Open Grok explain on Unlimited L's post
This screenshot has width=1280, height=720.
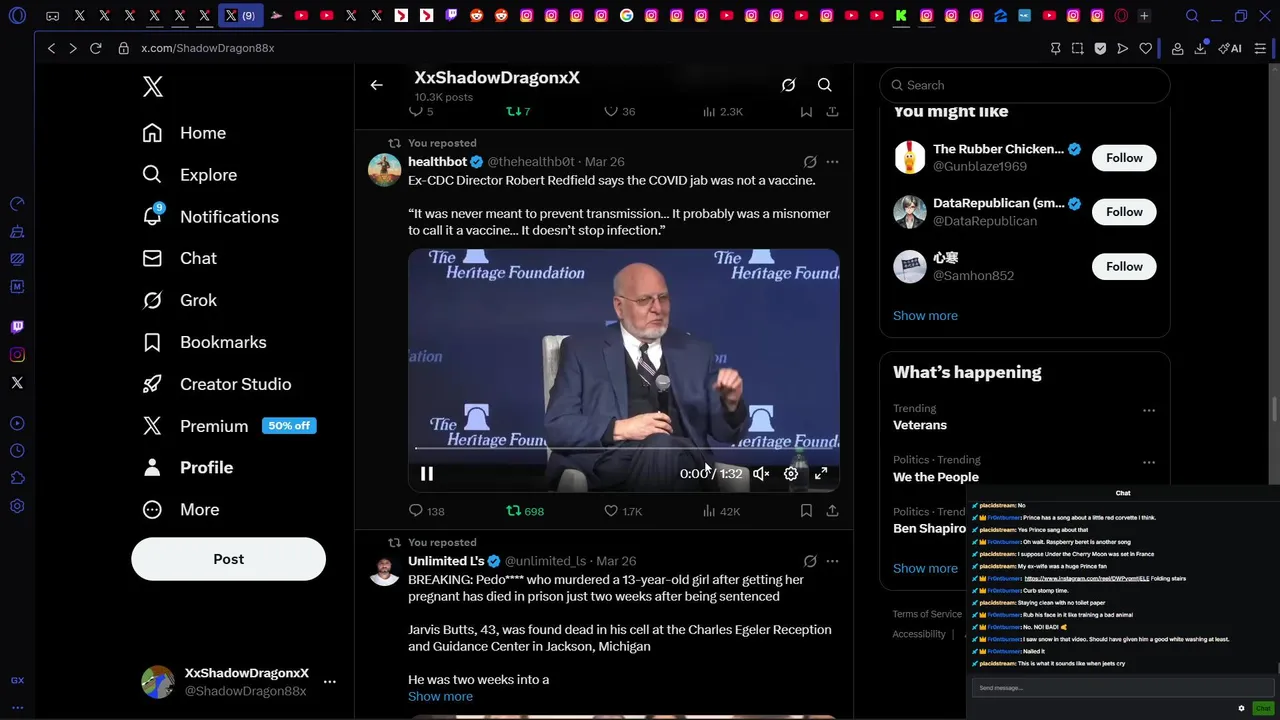[x=810, y=561]
